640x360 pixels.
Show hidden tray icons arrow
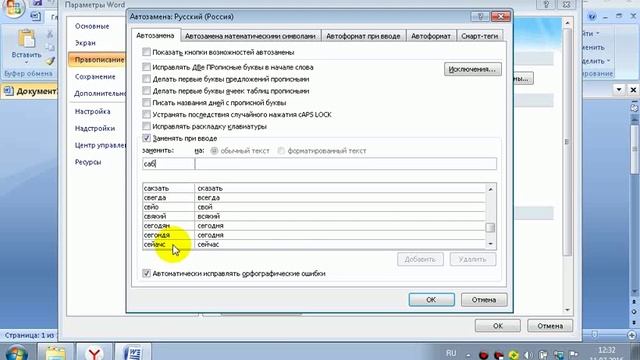468,355
